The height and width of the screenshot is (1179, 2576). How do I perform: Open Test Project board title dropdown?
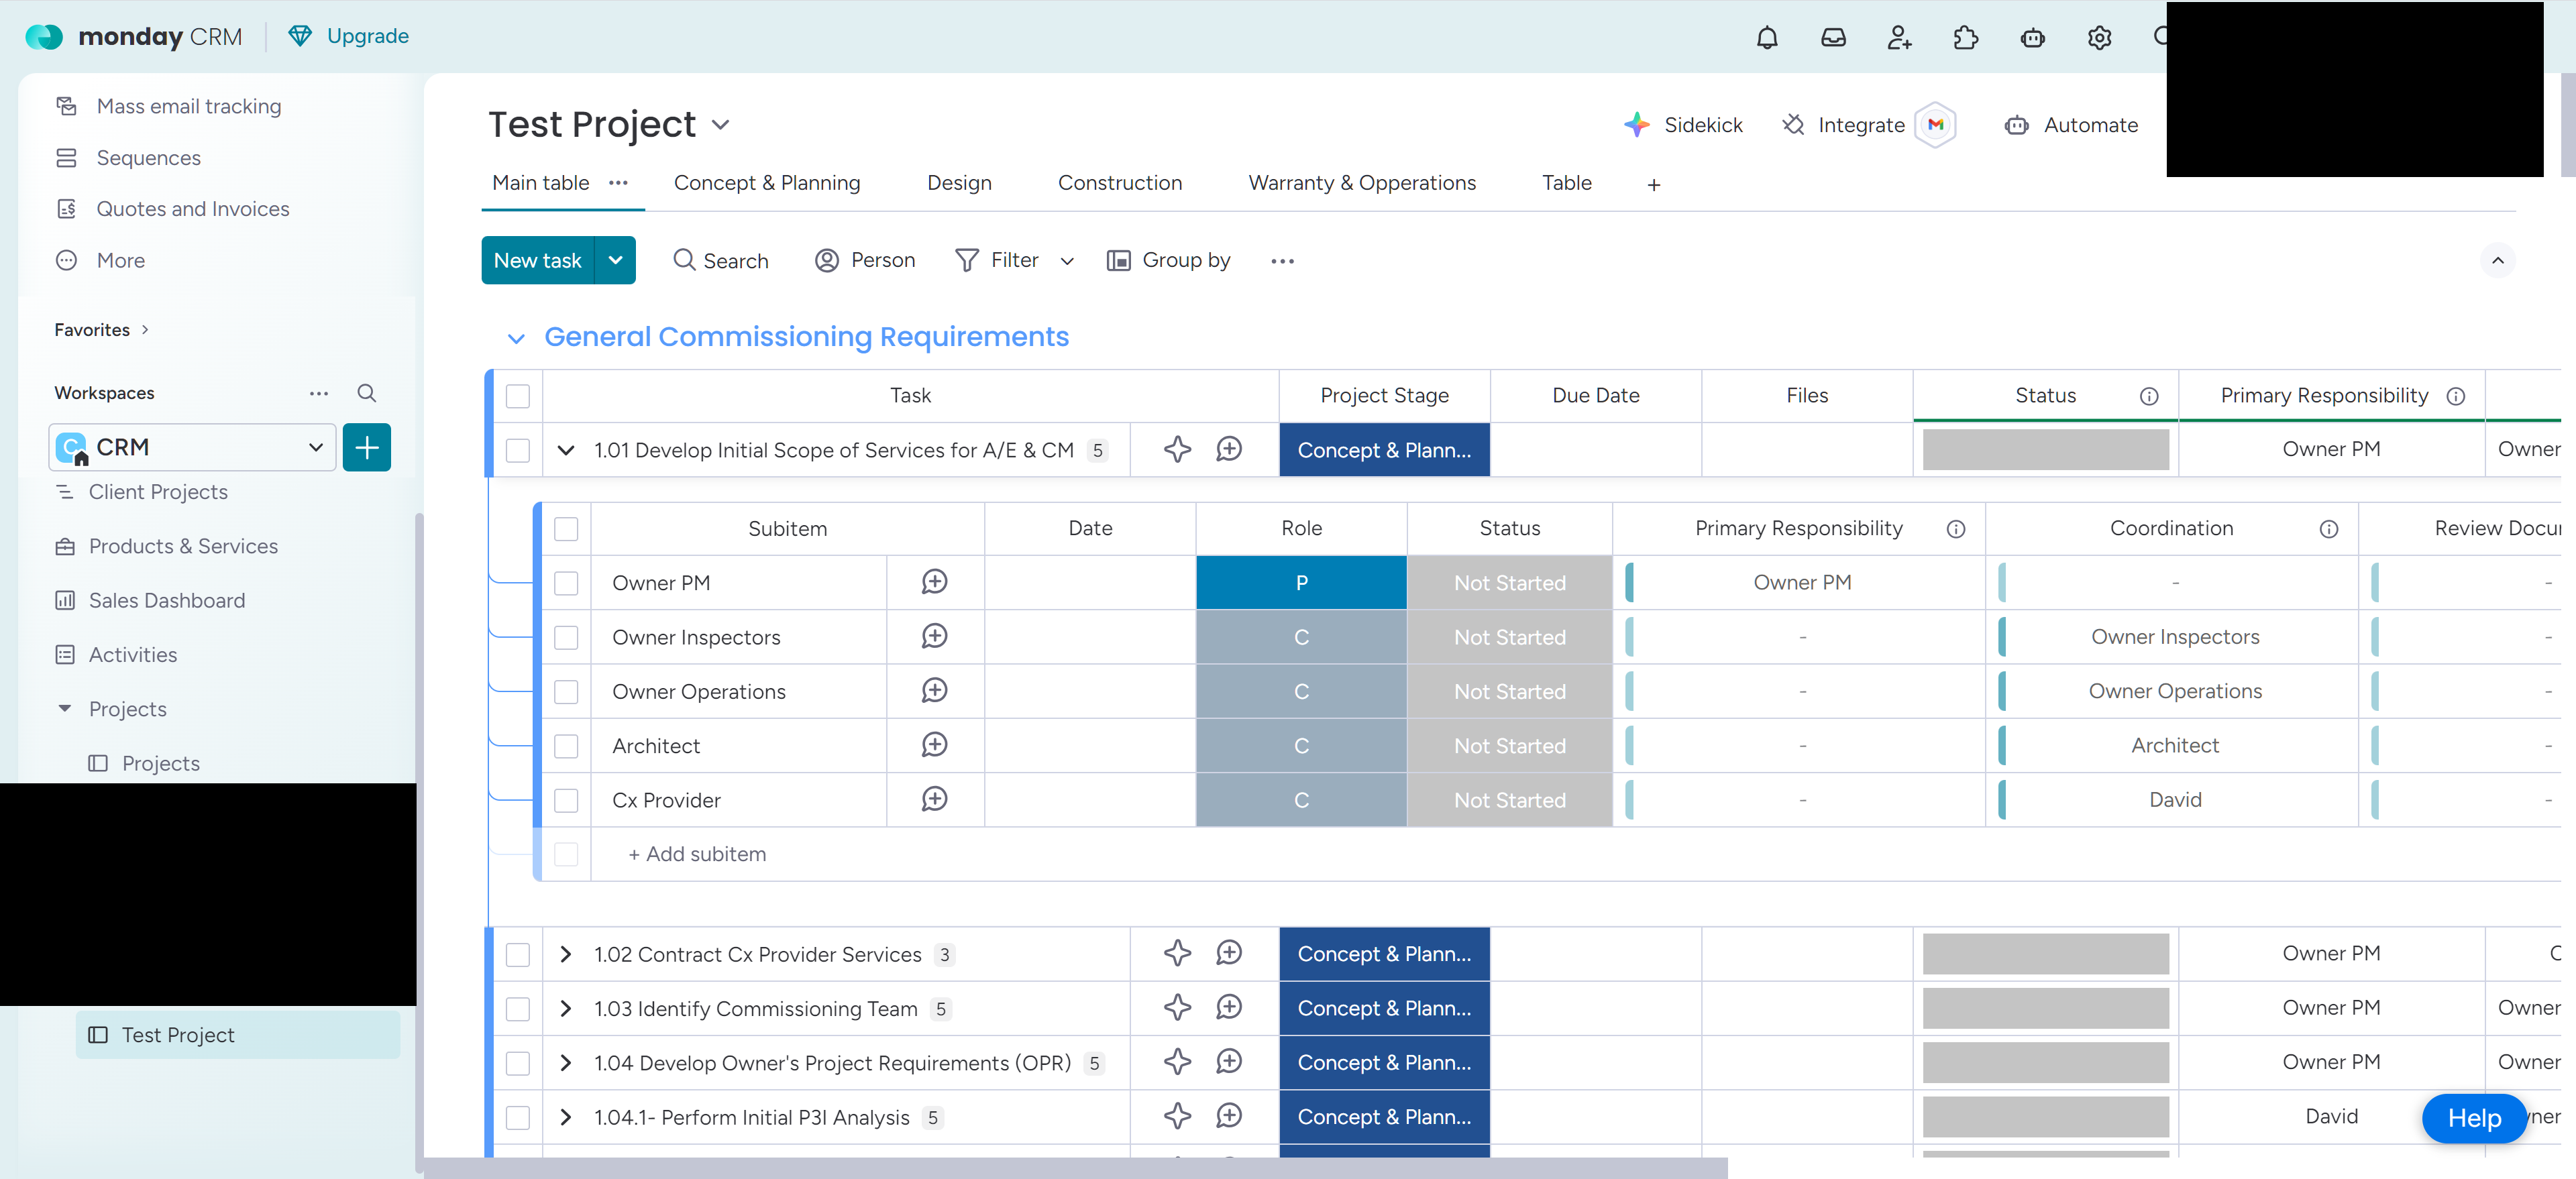click(x=720, y=125)
